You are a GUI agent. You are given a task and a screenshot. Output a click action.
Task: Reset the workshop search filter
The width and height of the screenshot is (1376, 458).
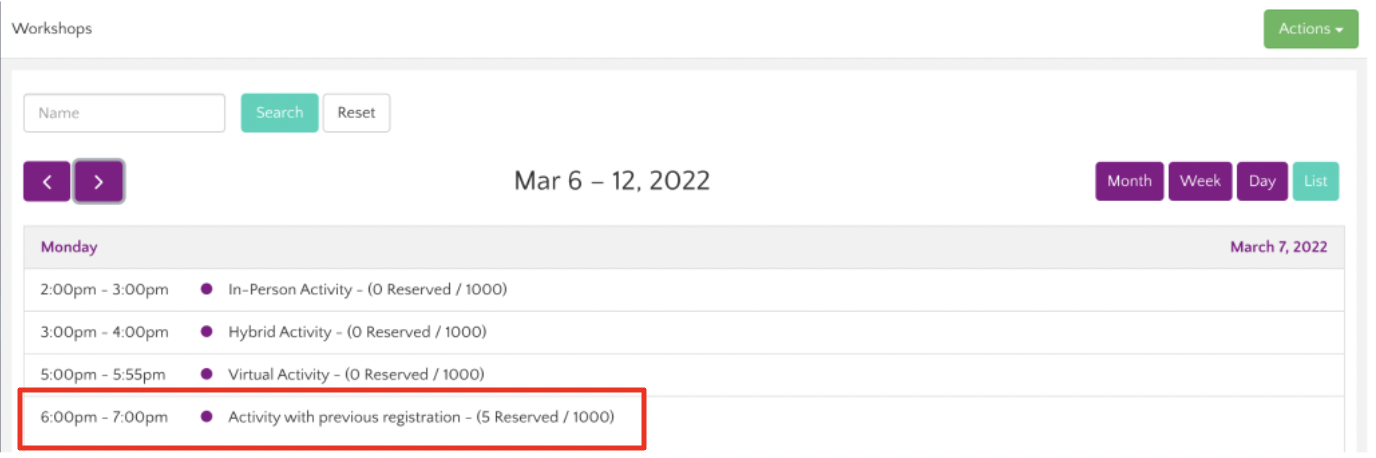[356, 113]
